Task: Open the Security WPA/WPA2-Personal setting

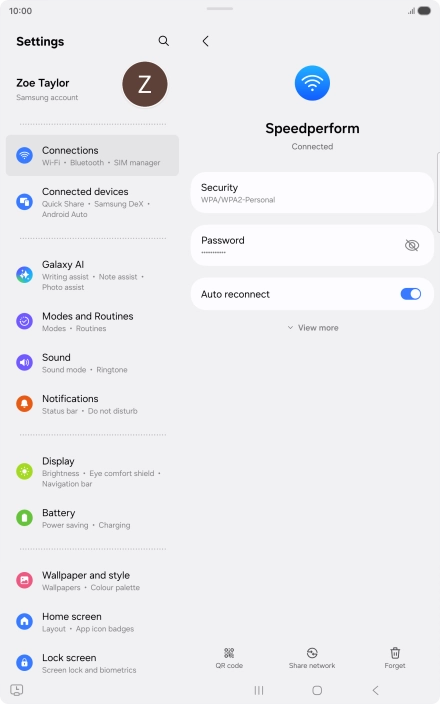Action: [x=312, y=193]
